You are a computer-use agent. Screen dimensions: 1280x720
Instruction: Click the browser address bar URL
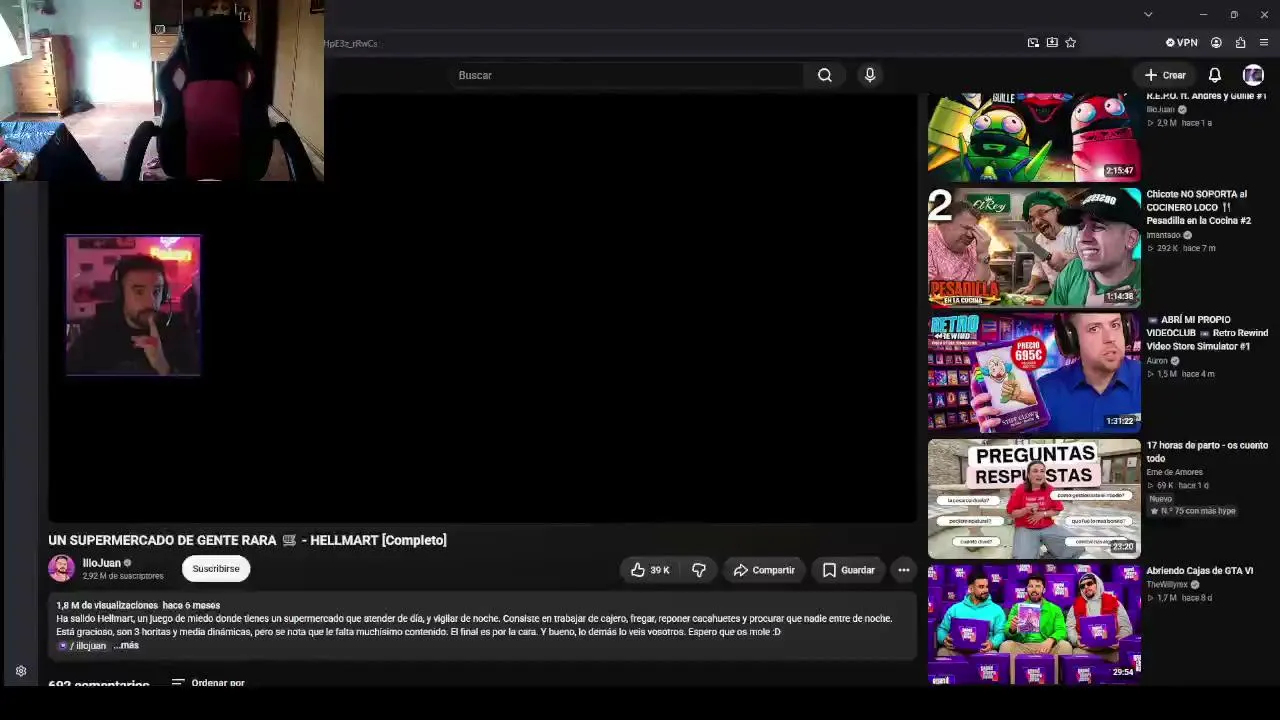pos(350,44)
